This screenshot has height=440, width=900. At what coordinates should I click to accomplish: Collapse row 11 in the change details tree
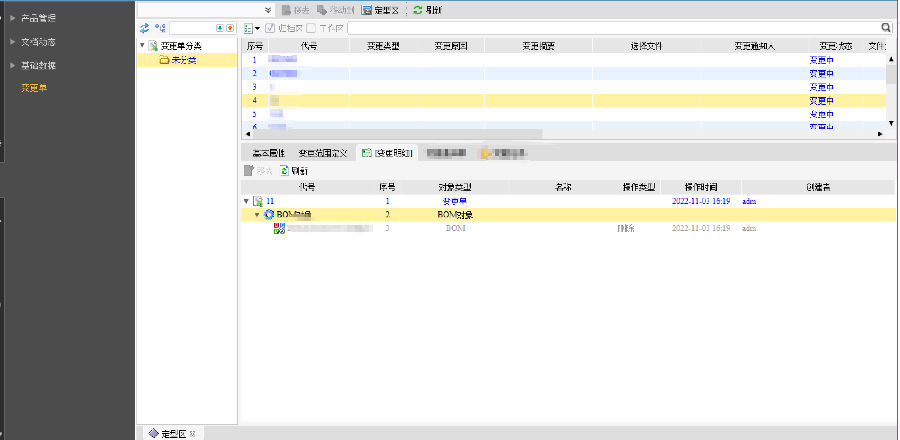click(247, 201)
